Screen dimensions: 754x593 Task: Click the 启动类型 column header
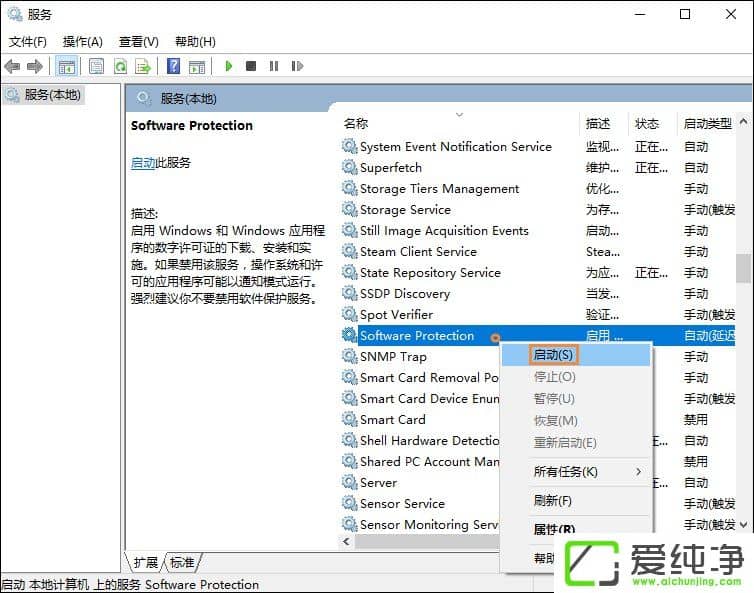[x=707, y=123]
